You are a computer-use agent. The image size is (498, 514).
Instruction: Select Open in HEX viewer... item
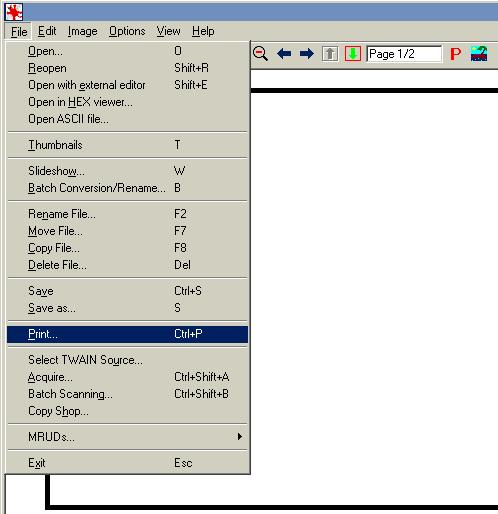(x=127, y=102)
